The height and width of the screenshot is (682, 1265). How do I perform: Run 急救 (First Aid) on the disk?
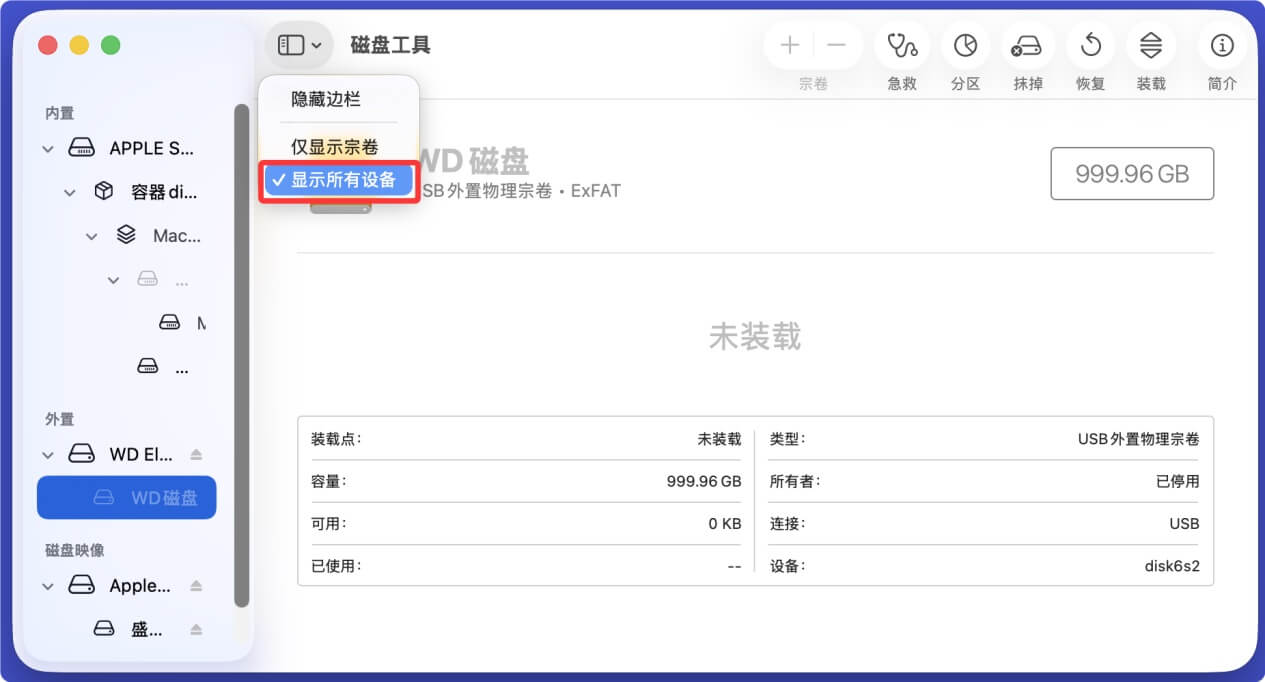coord(901,45)
